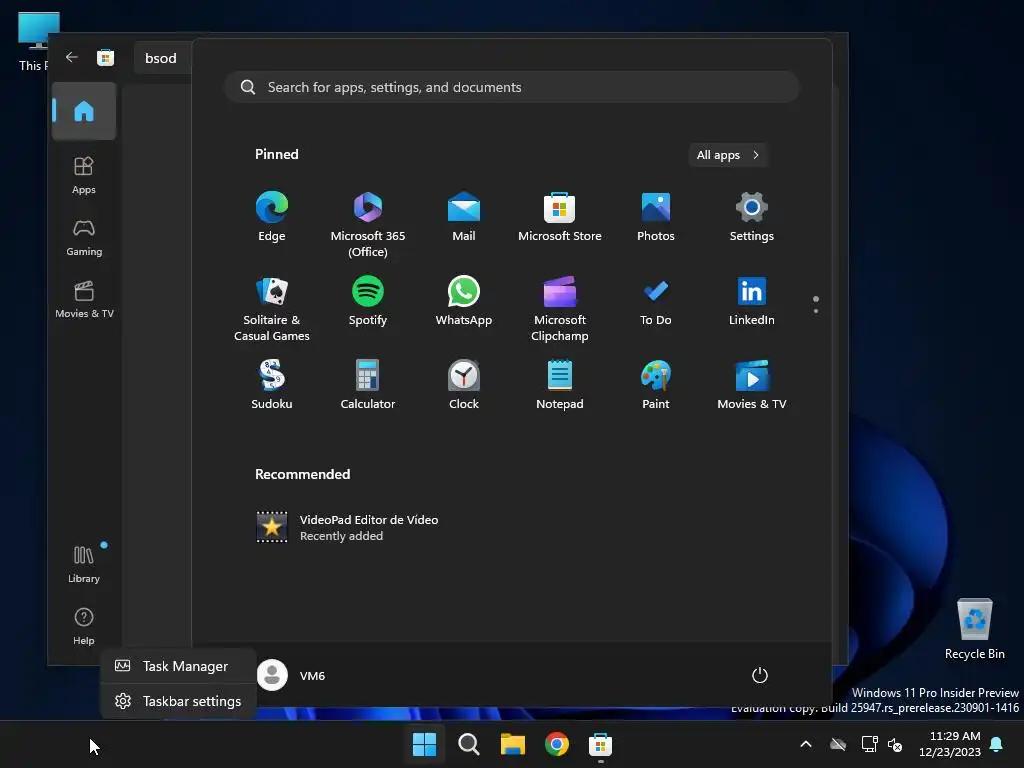Click the Store search field containing bsod
The image size is (1024, 768).
coord(163,58)
